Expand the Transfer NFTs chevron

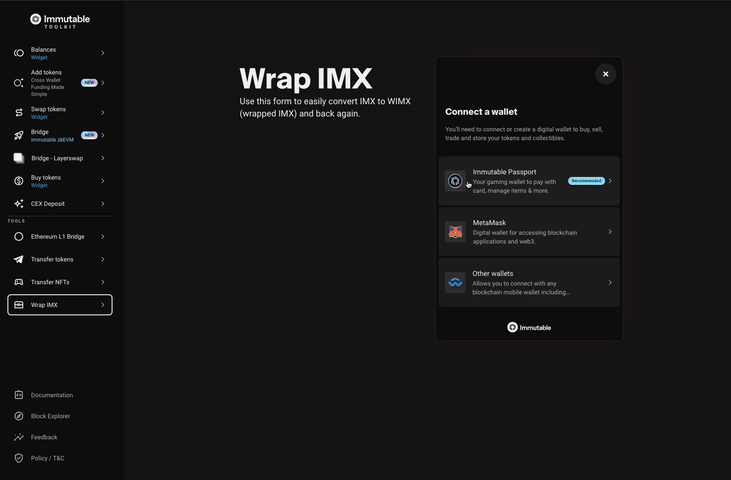(103, 282)
